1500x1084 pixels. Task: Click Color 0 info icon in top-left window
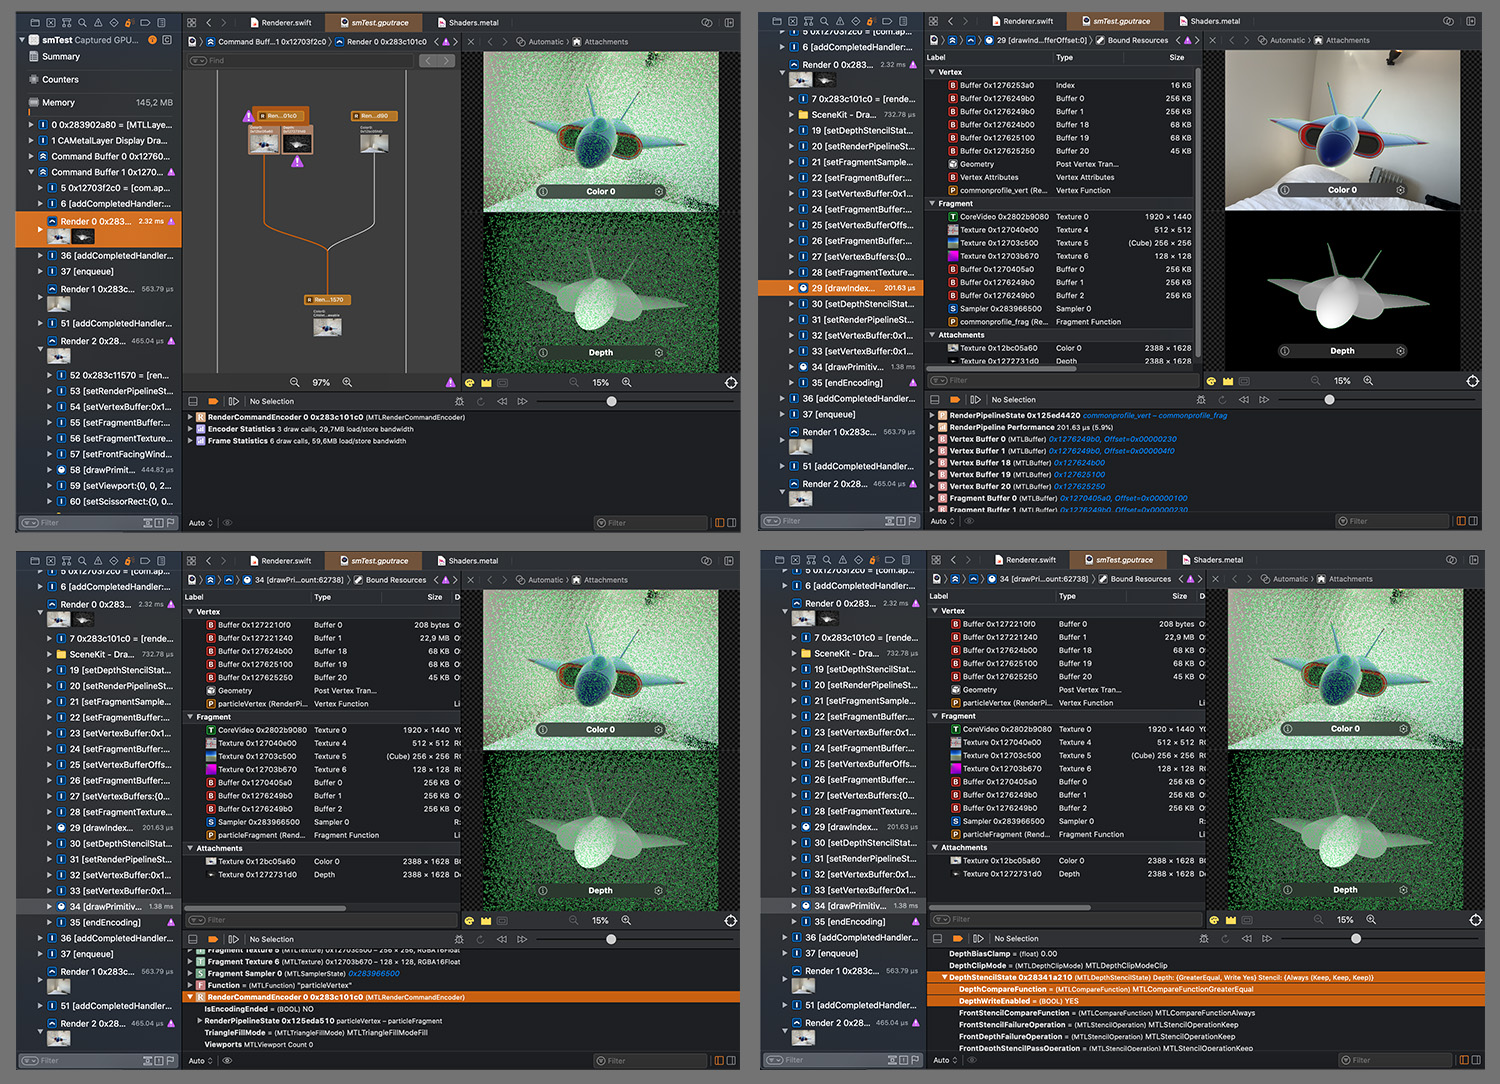point(543,191)
